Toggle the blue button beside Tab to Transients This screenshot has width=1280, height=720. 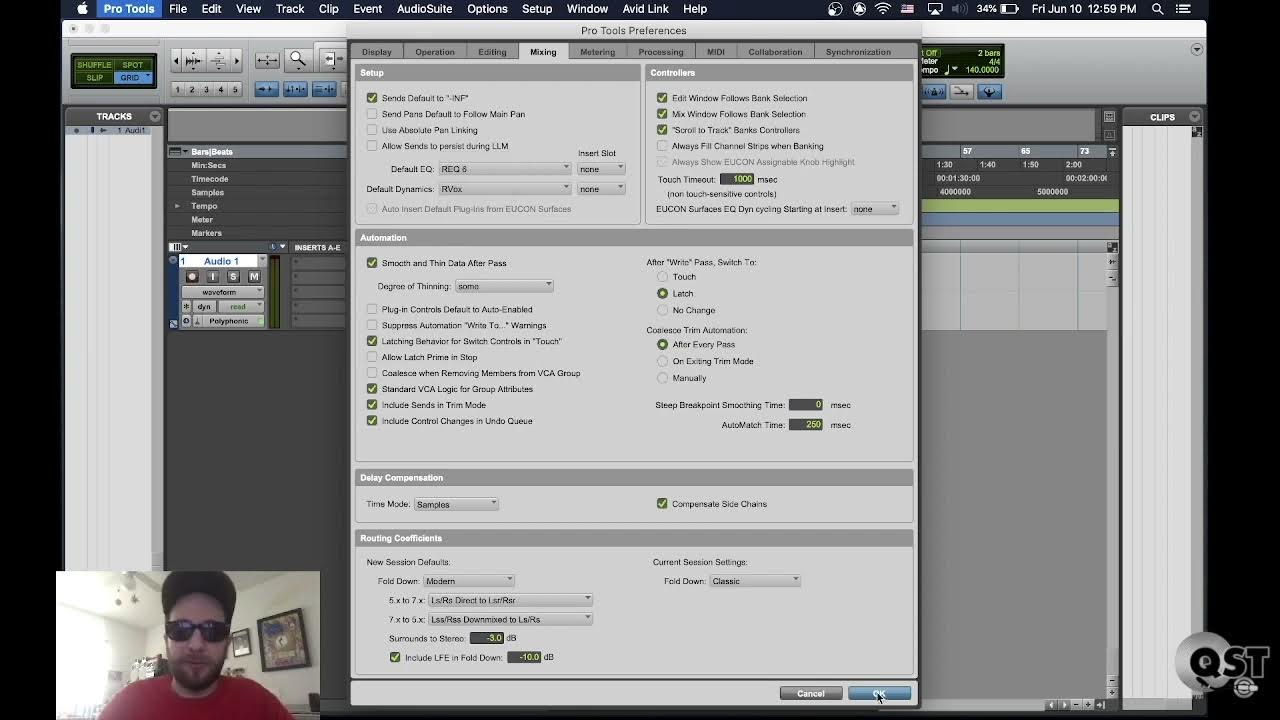tap(295, 89)
